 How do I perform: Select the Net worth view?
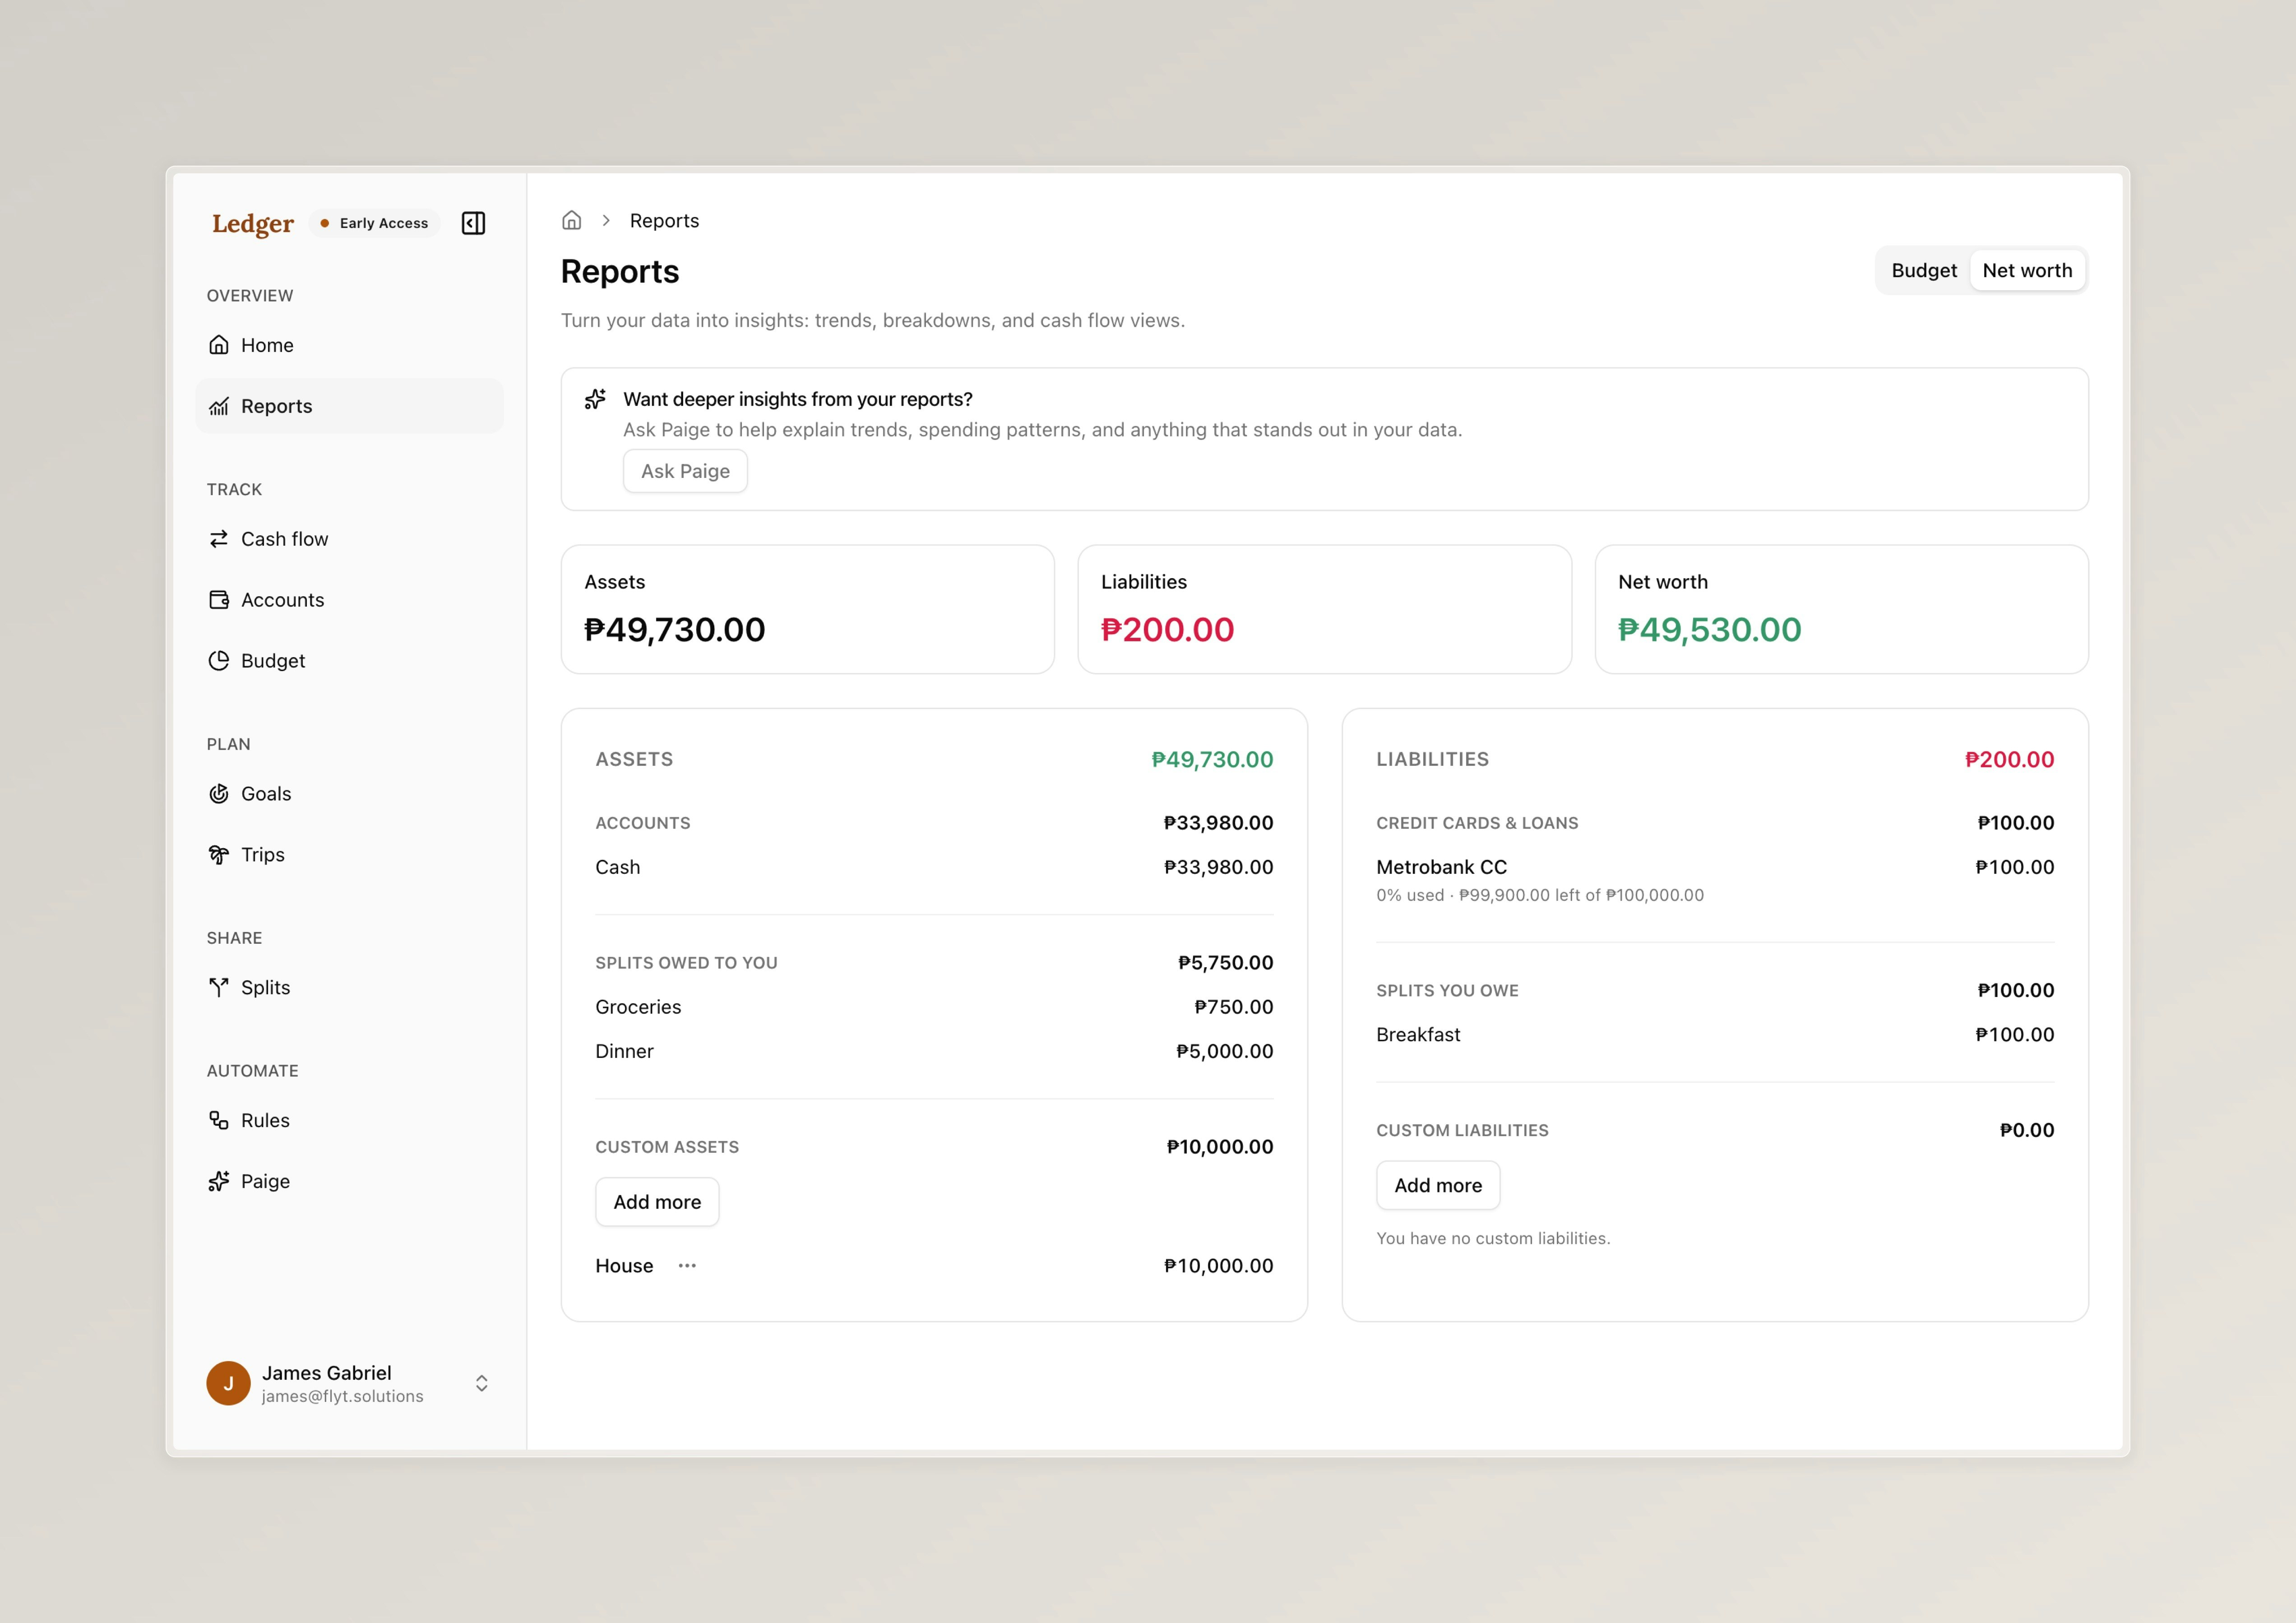click(2027, 270)
